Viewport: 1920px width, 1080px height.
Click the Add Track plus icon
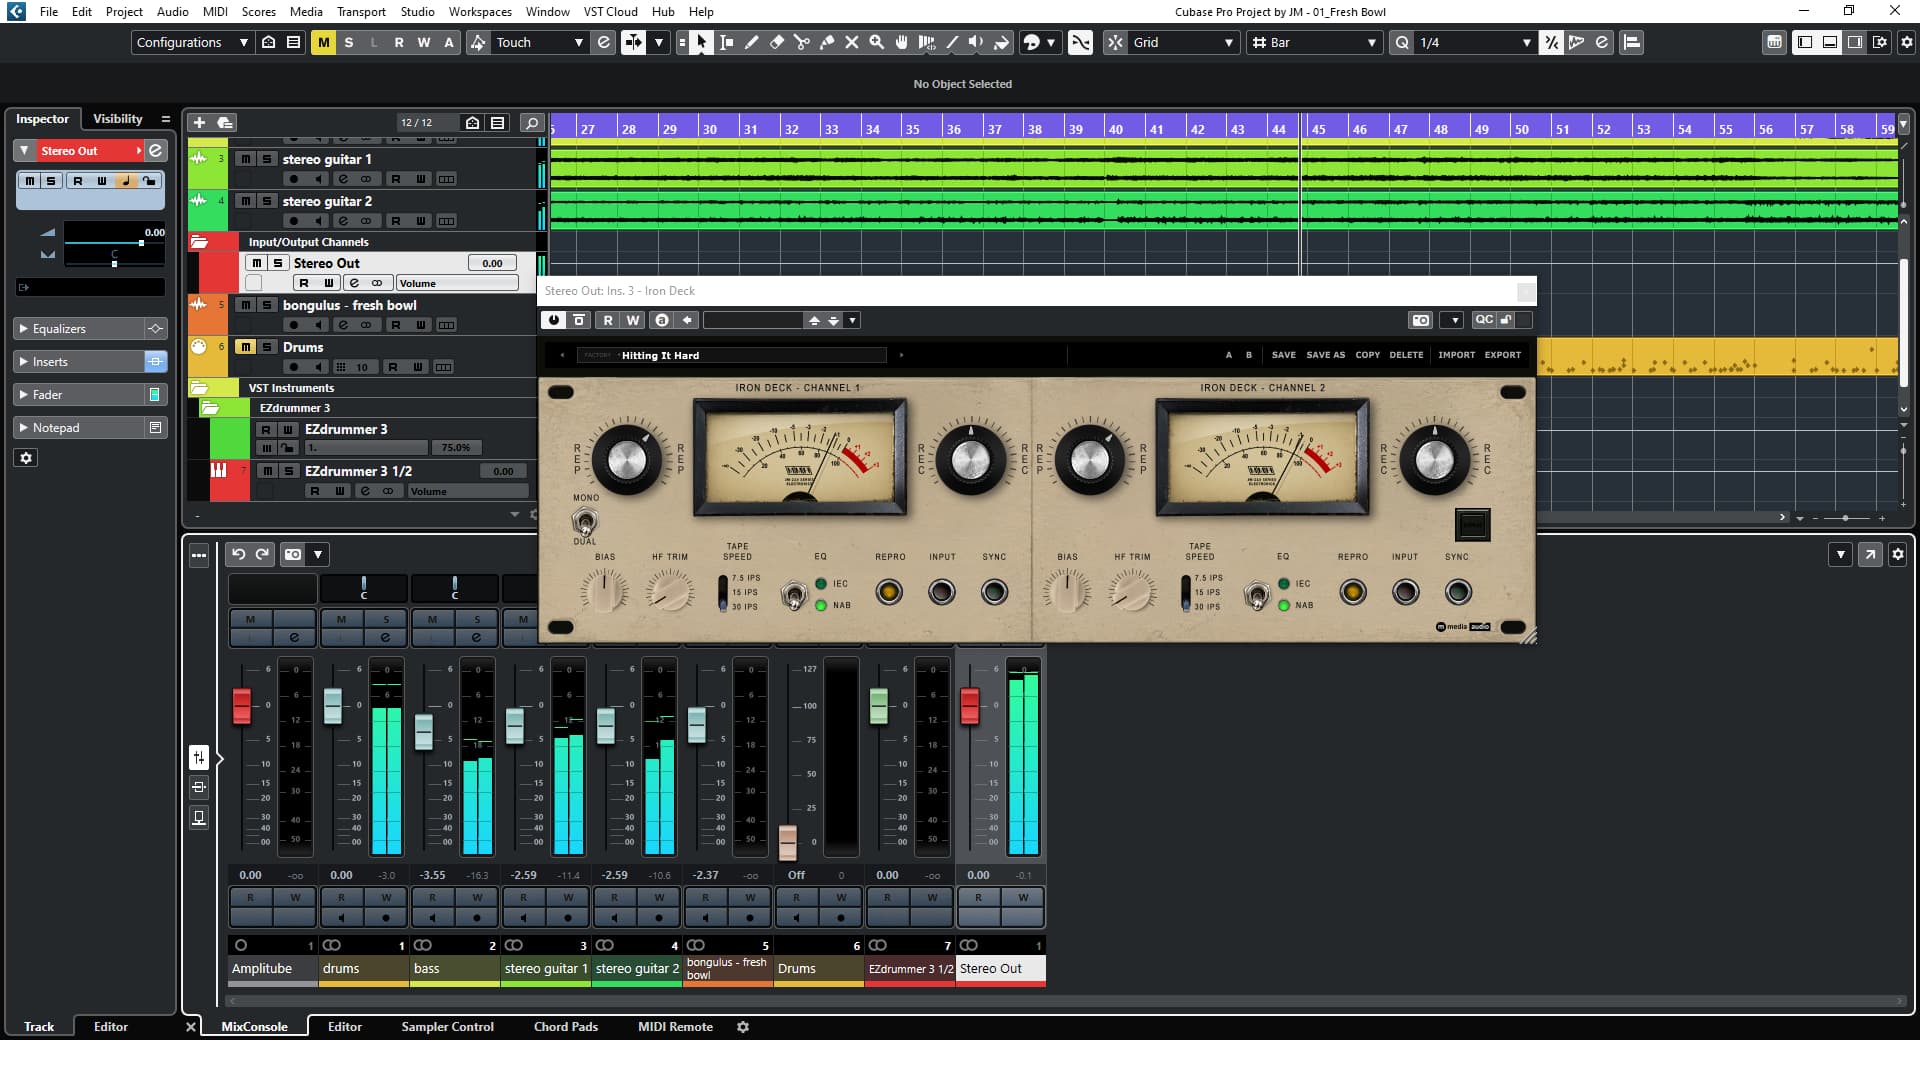coord(199,122)
